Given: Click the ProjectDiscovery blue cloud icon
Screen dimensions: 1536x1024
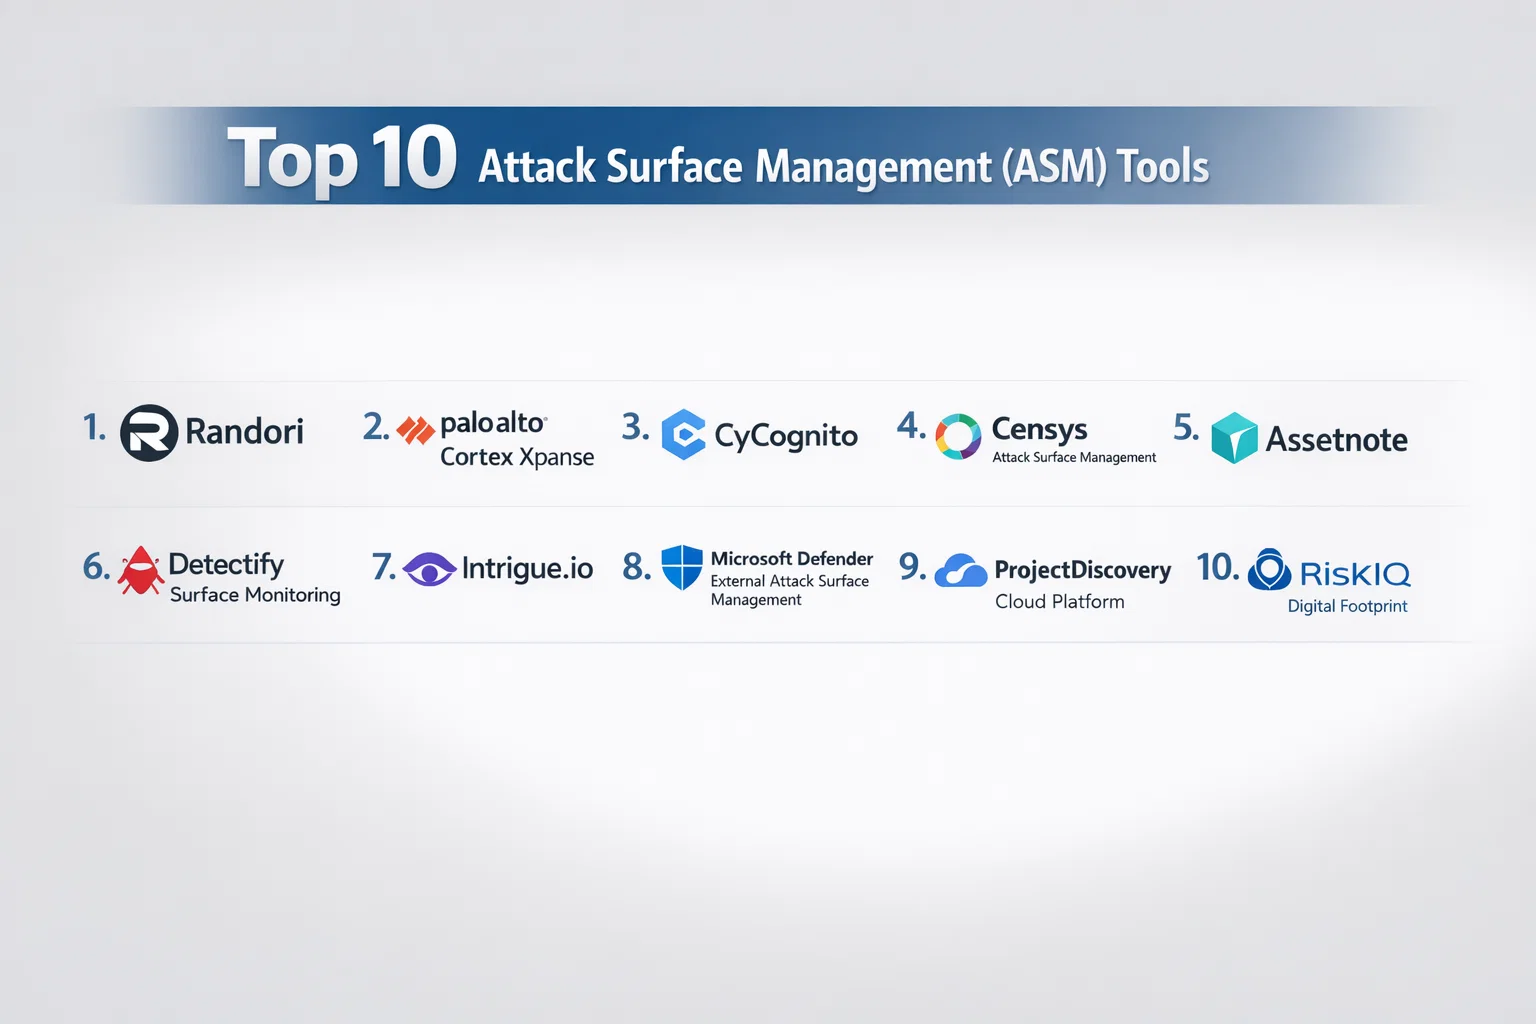Looking at the screenshot, I should pyautogui.click(x=960, y=571).
